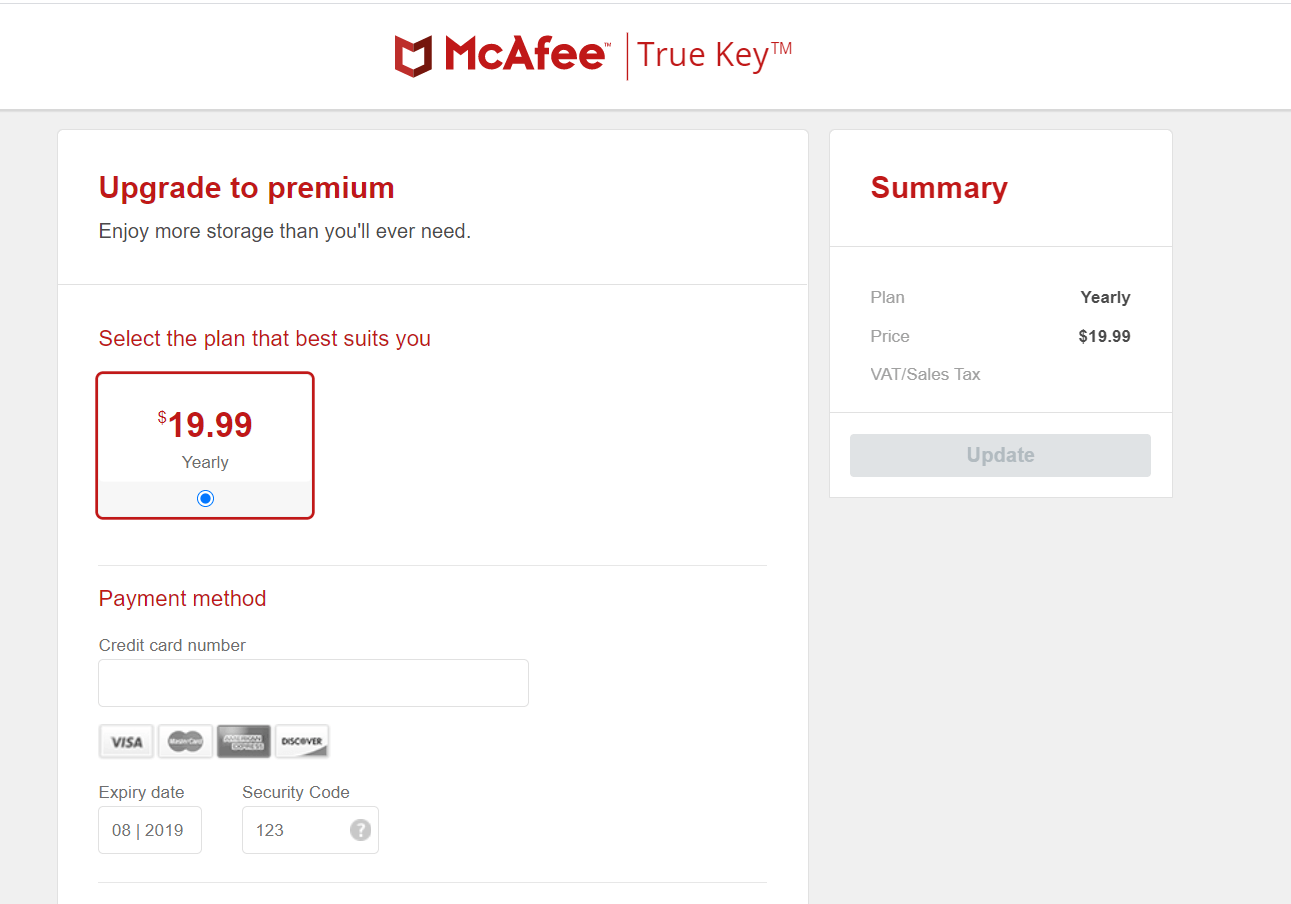This screenshot has width=1291, height=904.
Task: Click the Payment method section header
Action: click(x=182, y=598)
